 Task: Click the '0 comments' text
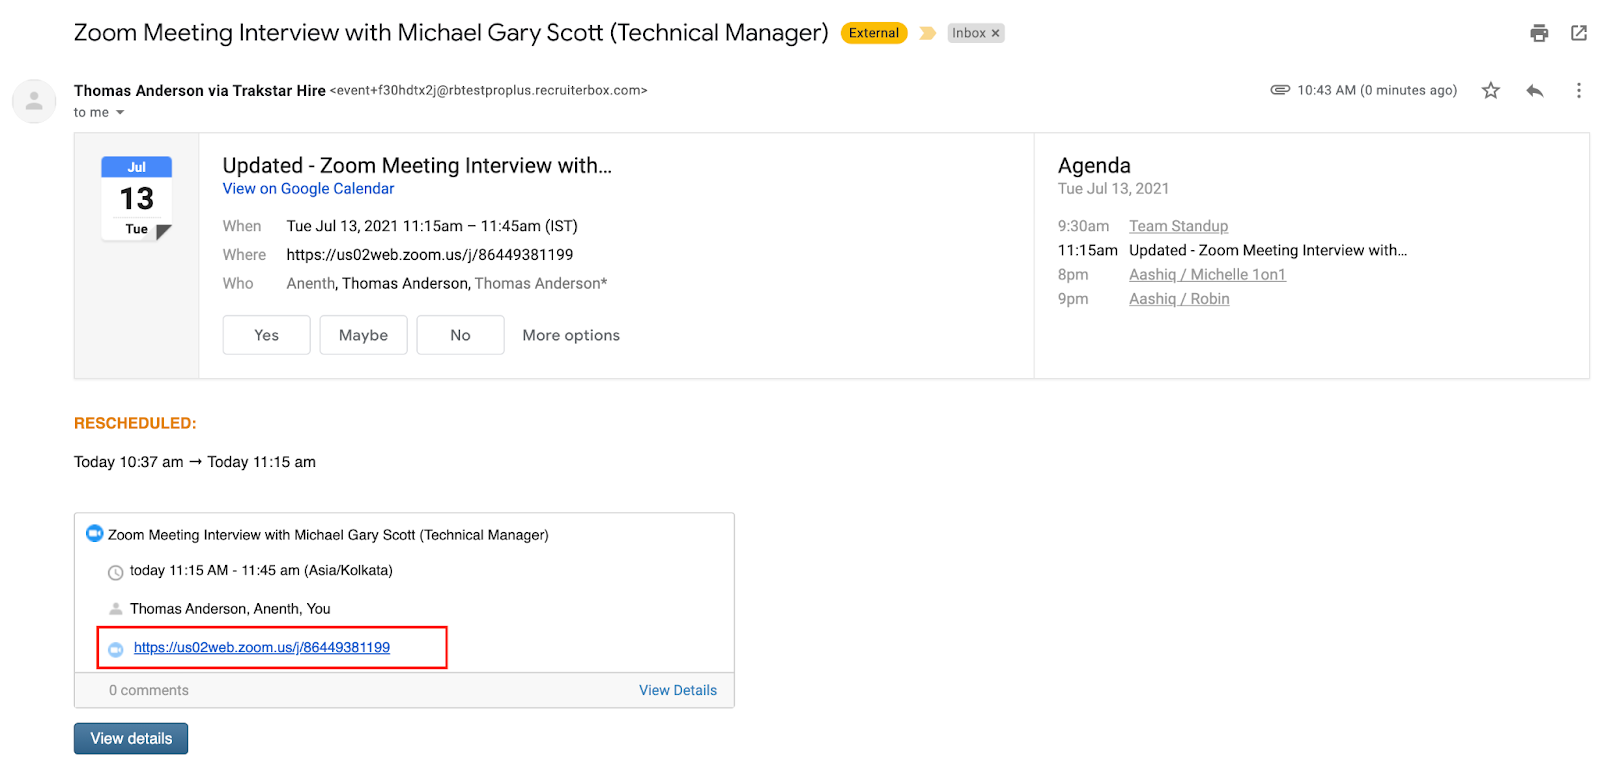click(149, 691)
